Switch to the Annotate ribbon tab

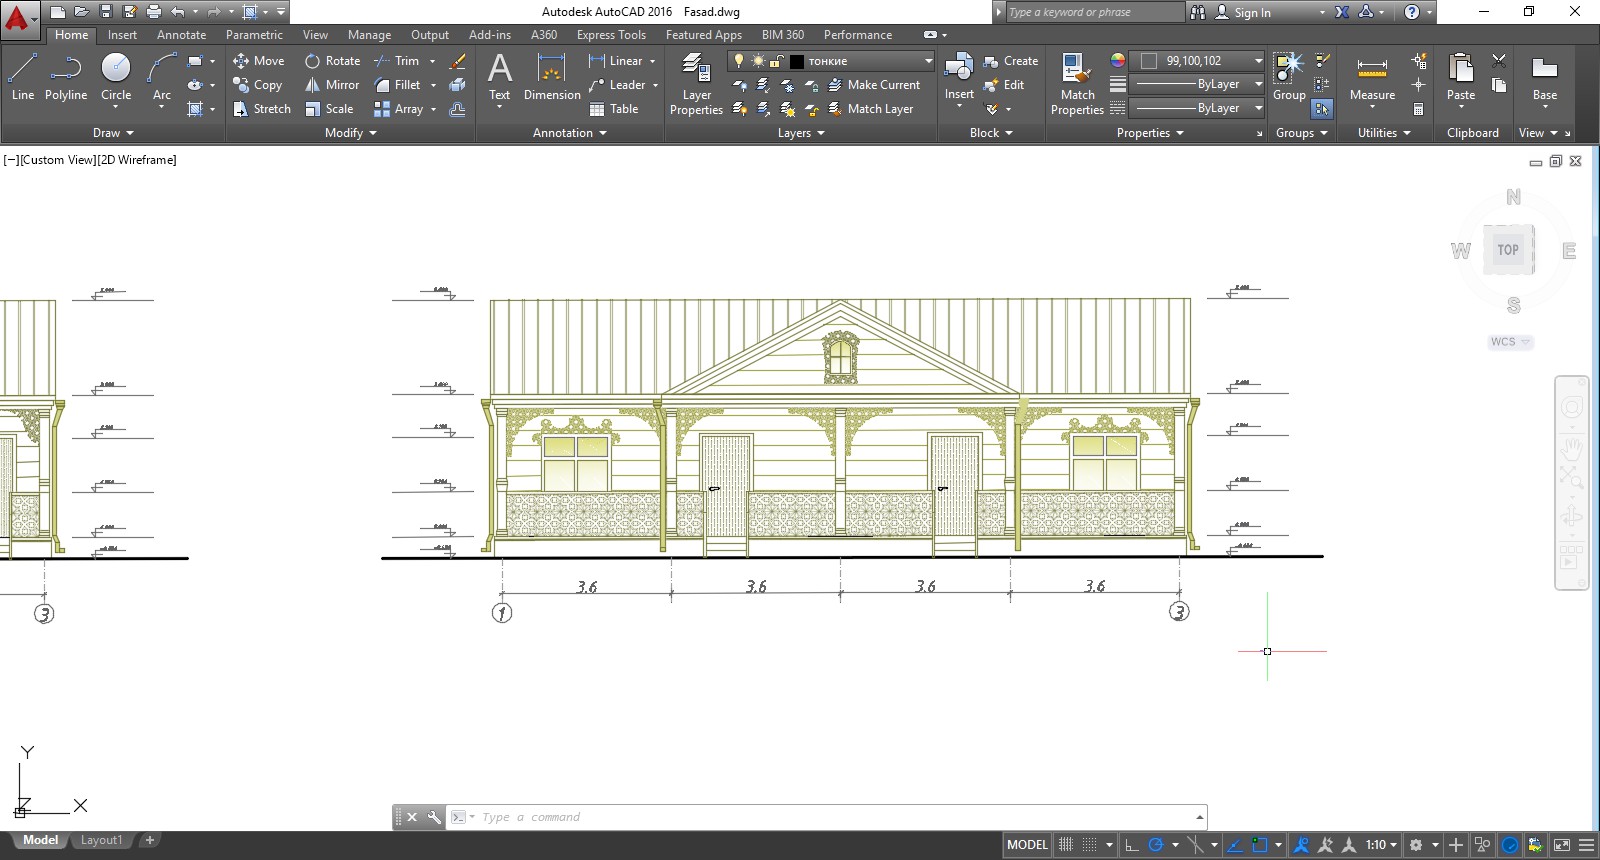tap(181, 35)
